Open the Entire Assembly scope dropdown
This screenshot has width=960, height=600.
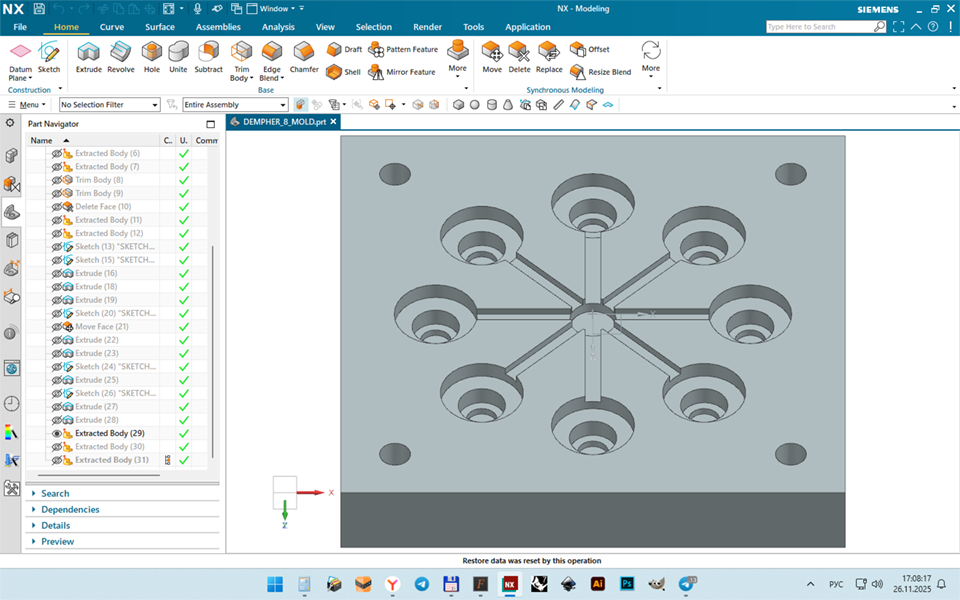tap(235, 105)
